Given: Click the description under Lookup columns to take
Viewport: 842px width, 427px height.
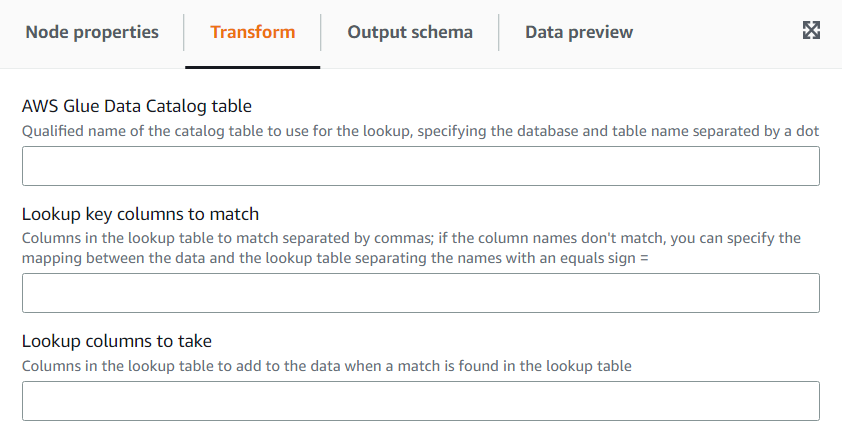Looking at the screenshot, I should [x=327, y=366].
